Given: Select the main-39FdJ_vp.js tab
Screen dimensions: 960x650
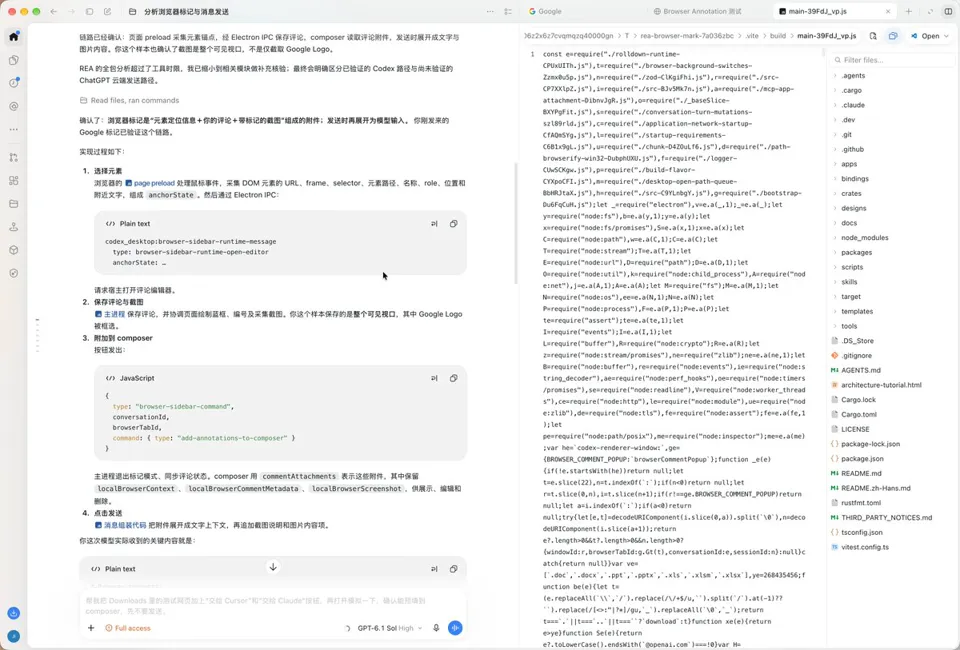Looking at the screenshot, I should tap(834, 12).
